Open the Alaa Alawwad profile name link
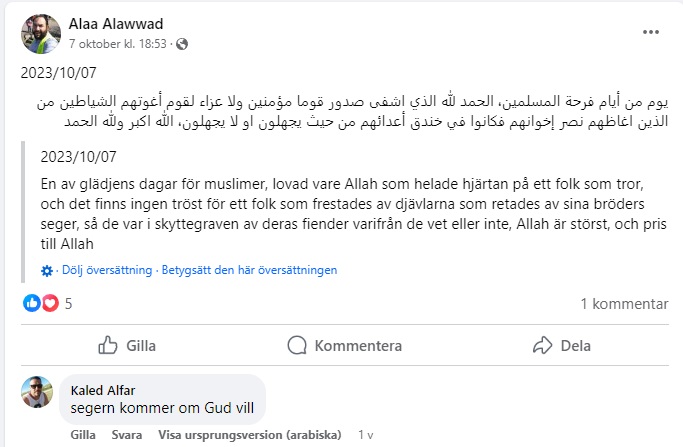The width and height of the screenshot is (683, 447). pos(114,24)
